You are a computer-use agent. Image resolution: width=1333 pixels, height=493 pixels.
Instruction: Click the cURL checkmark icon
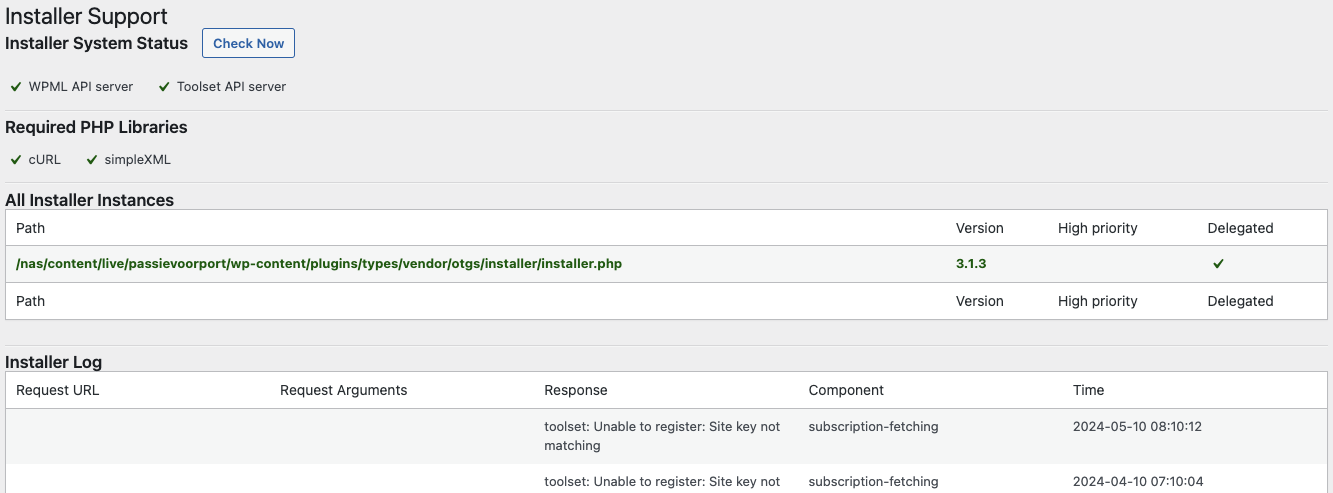(x=16, y=160)
